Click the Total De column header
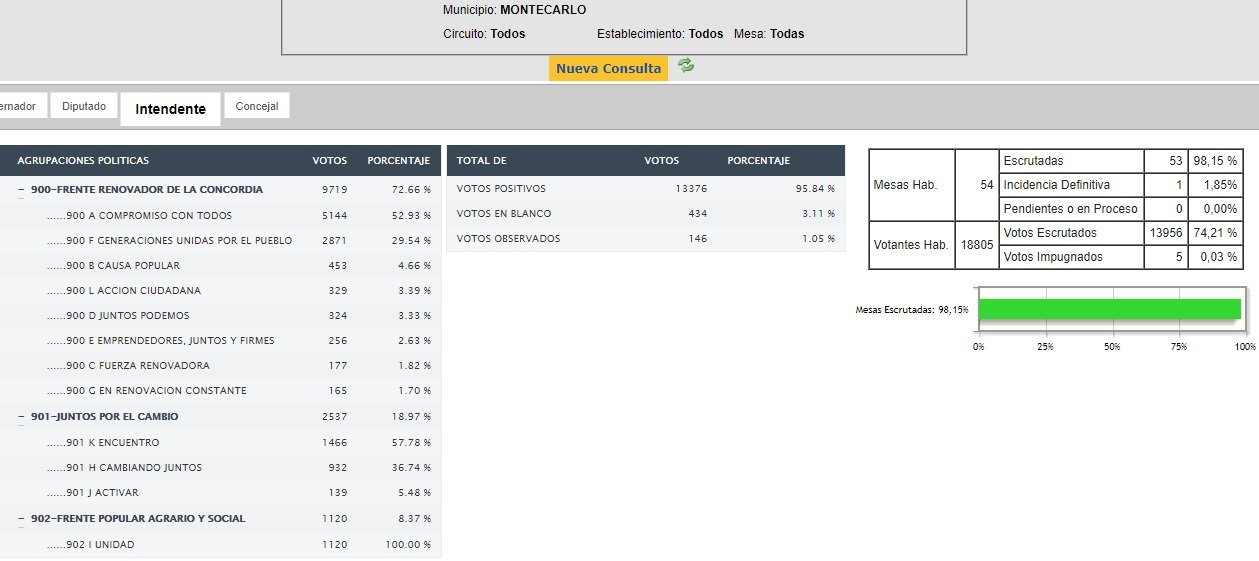Screen dimensions: 1259x561 coord(482,161)
